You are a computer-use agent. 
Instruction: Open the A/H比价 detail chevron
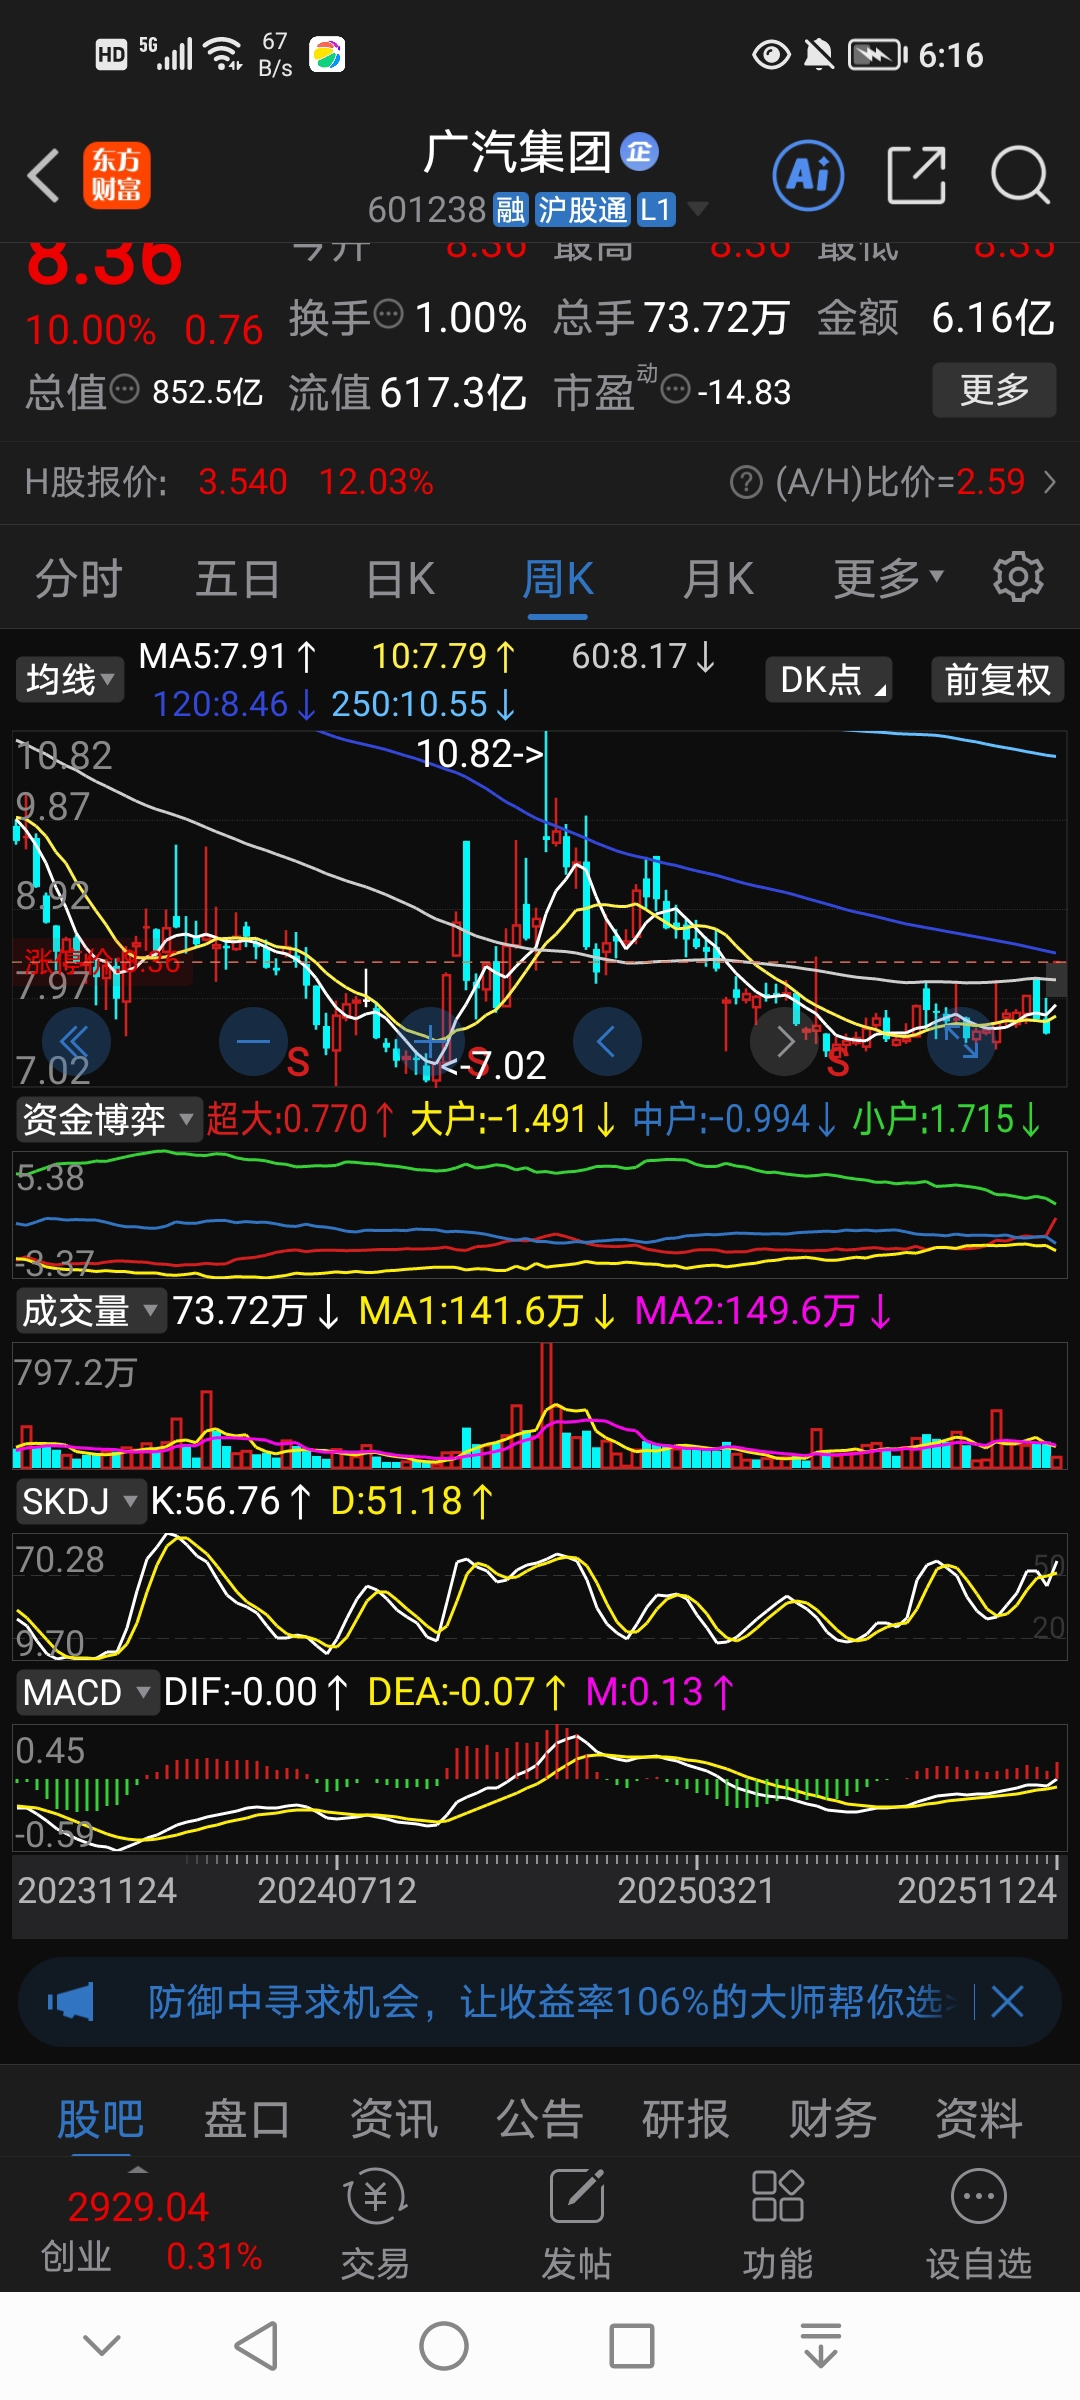point(1050,483)
